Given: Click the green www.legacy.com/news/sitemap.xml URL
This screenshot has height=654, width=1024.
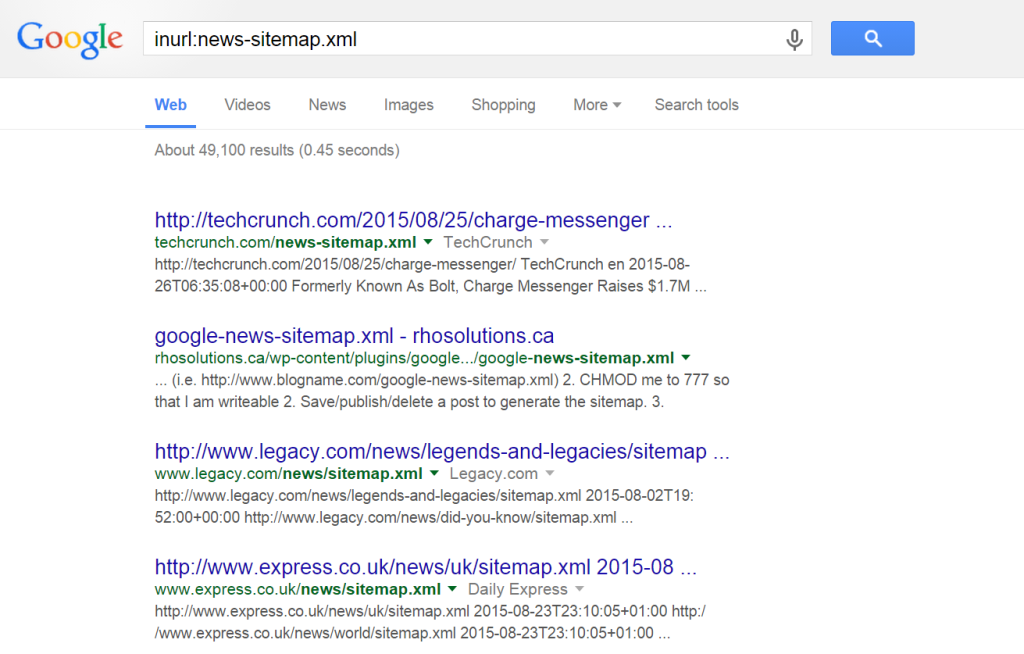Looking at the screenshot, I should click(289, 474).
